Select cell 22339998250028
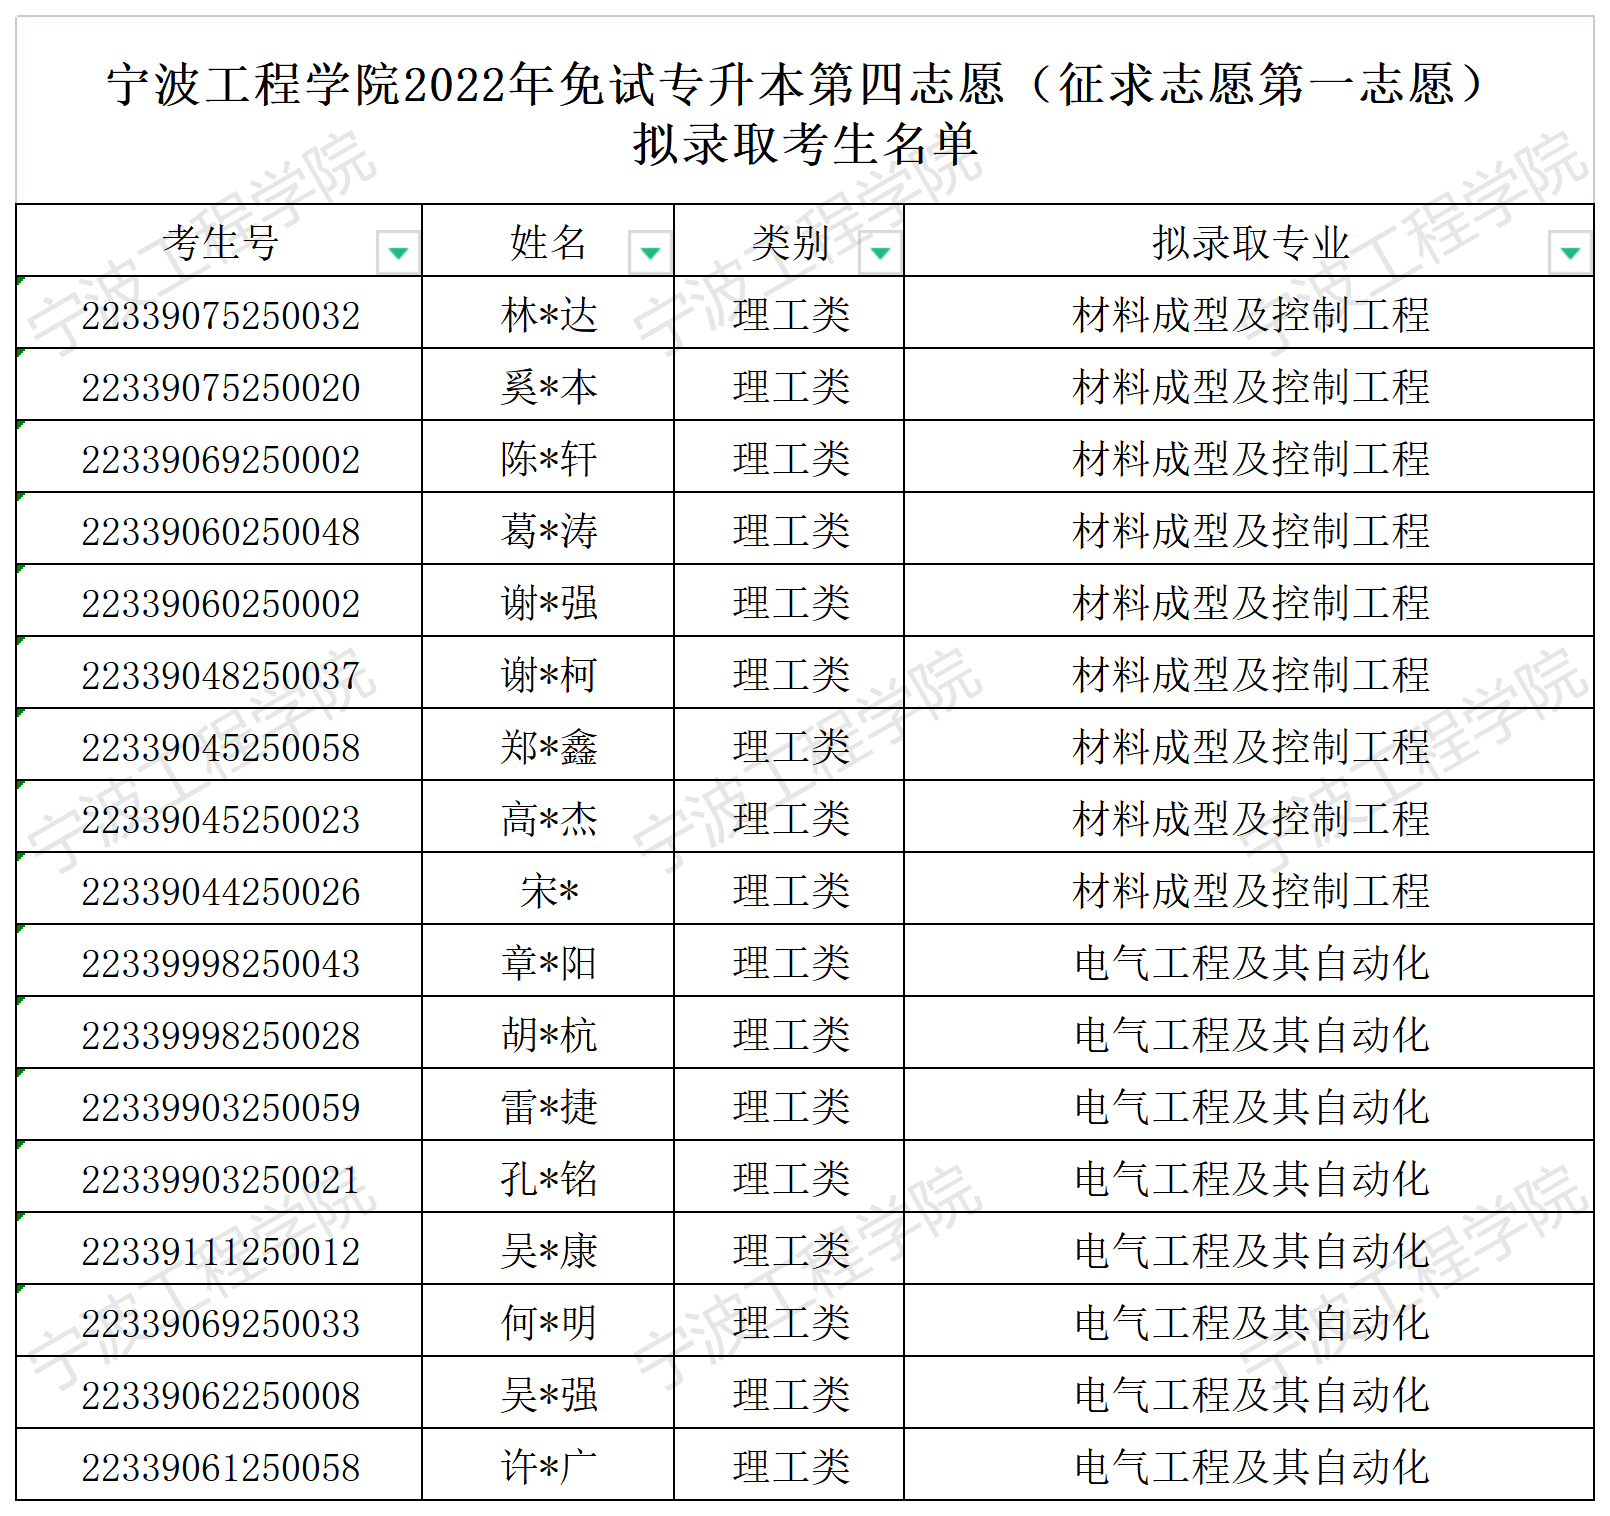The width and height of the screenshot is (1610, 1516). 219,1033
